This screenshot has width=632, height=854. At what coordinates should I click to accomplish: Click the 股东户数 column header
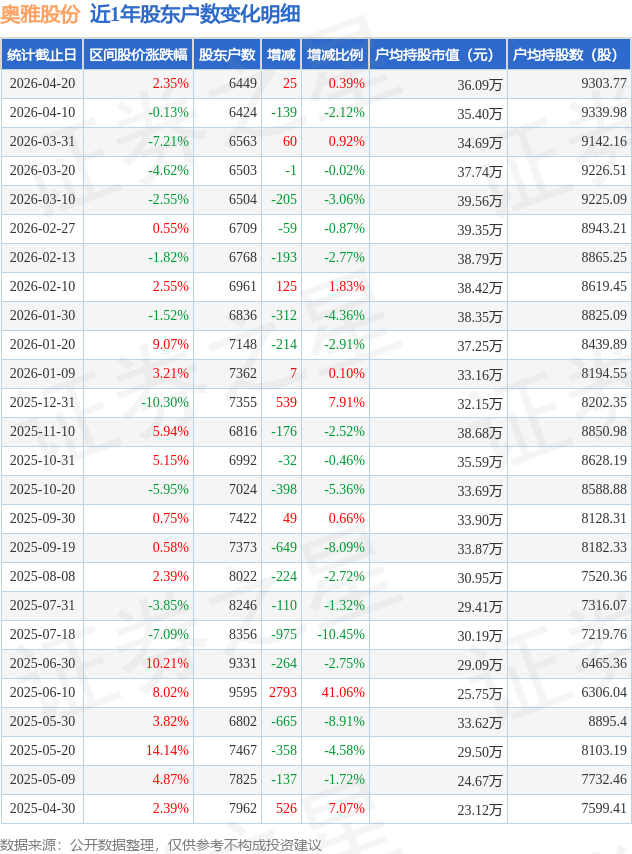(x=227, y=55)
